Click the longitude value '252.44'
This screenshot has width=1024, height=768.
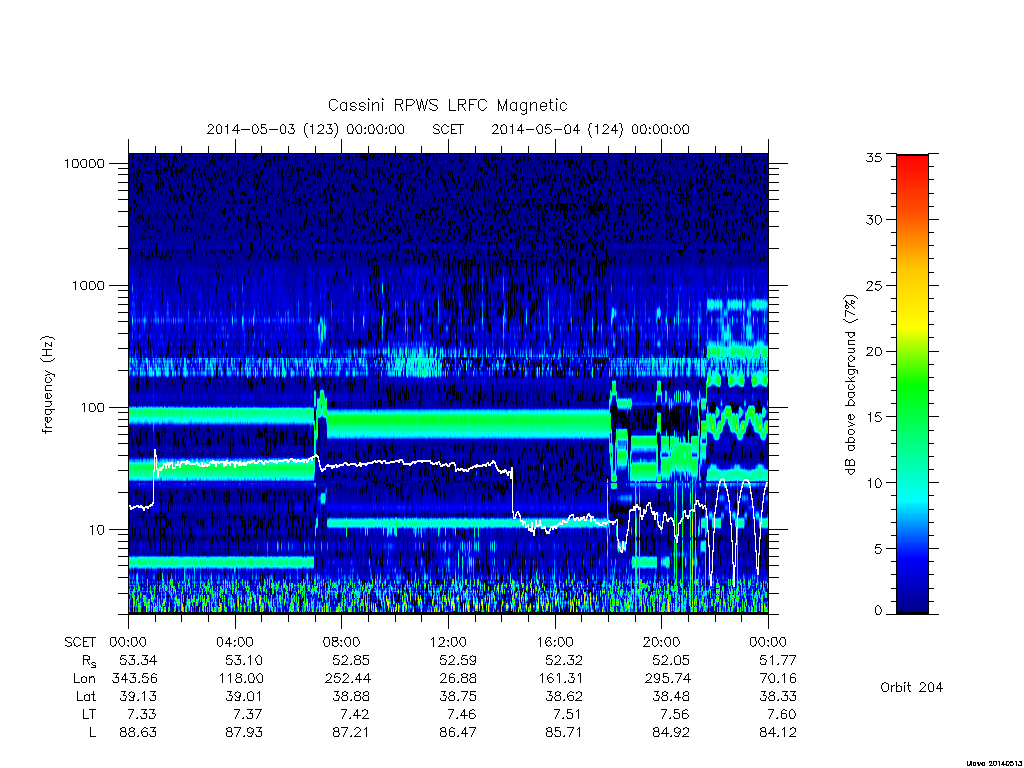pyautogui.click(x=347, y=679)
